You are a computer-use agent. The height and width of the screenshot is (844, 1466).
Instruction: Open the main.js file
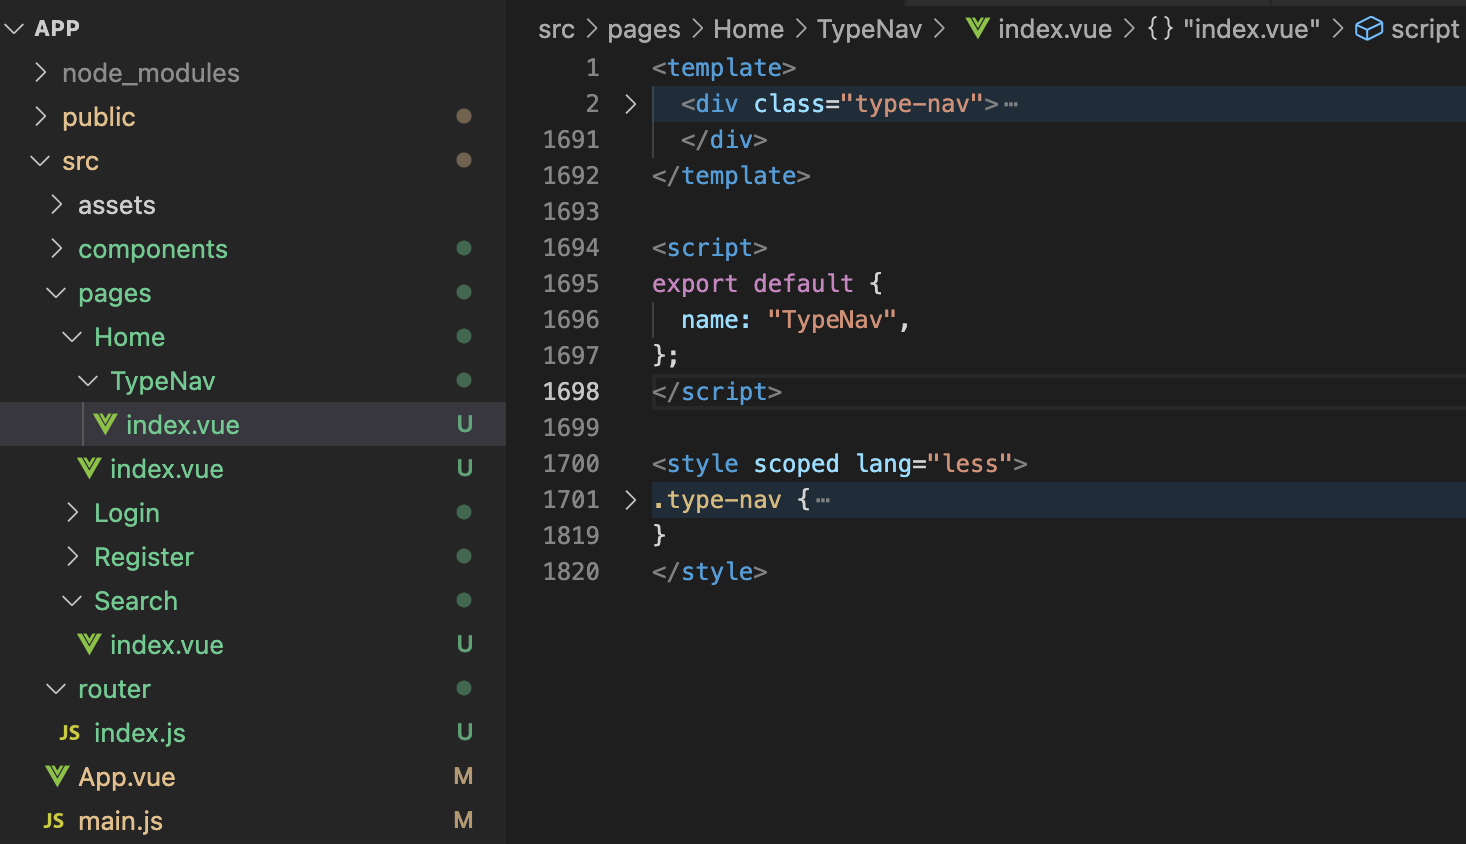click(x=120, y=821)
